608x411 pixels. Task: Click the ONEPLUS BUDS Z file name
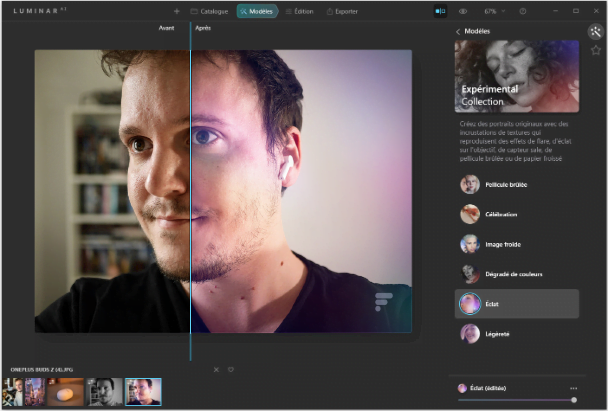tap(42, 370)
